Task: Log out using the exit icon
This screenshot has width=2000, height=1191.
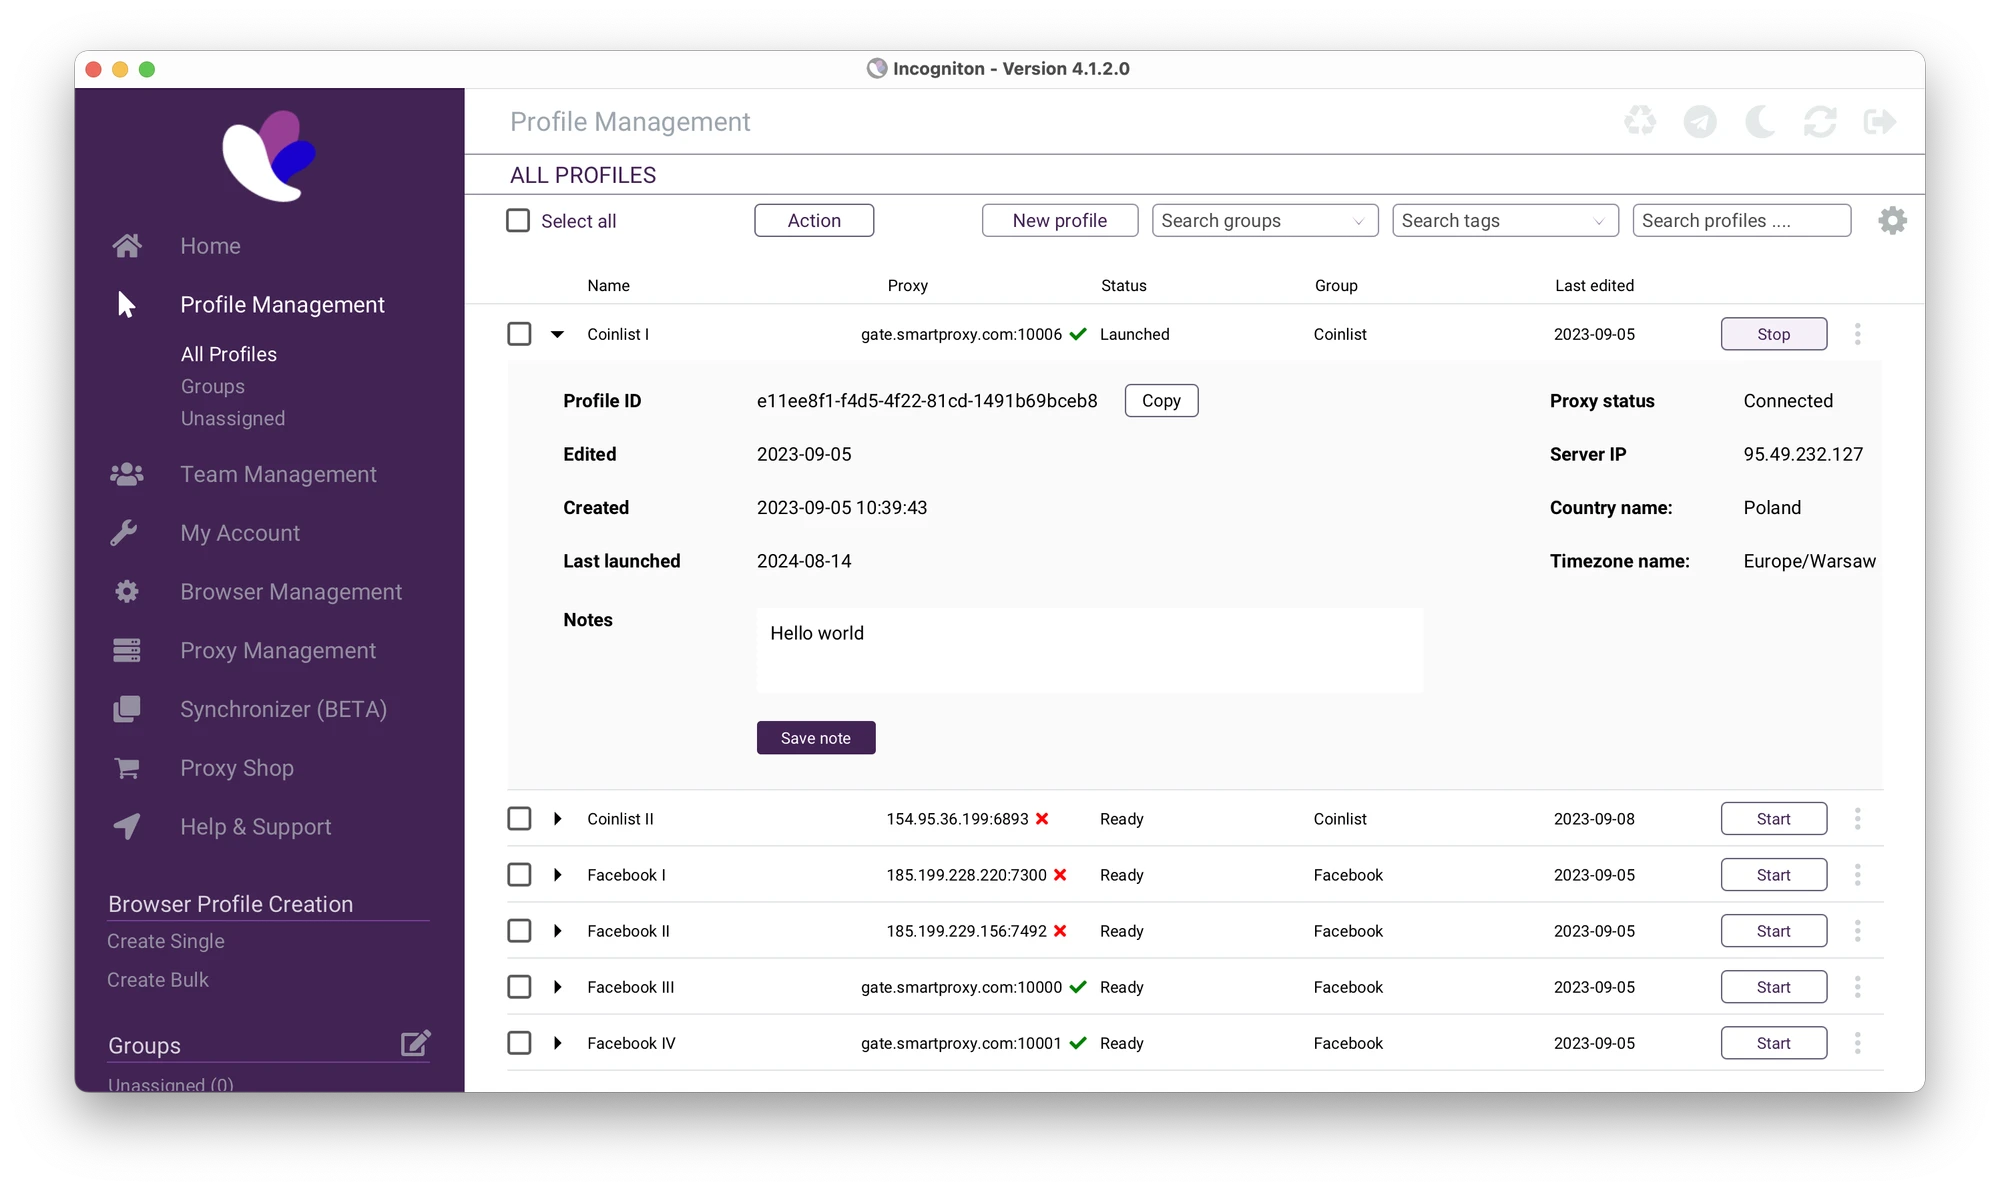Action: tap(1880, 122)
